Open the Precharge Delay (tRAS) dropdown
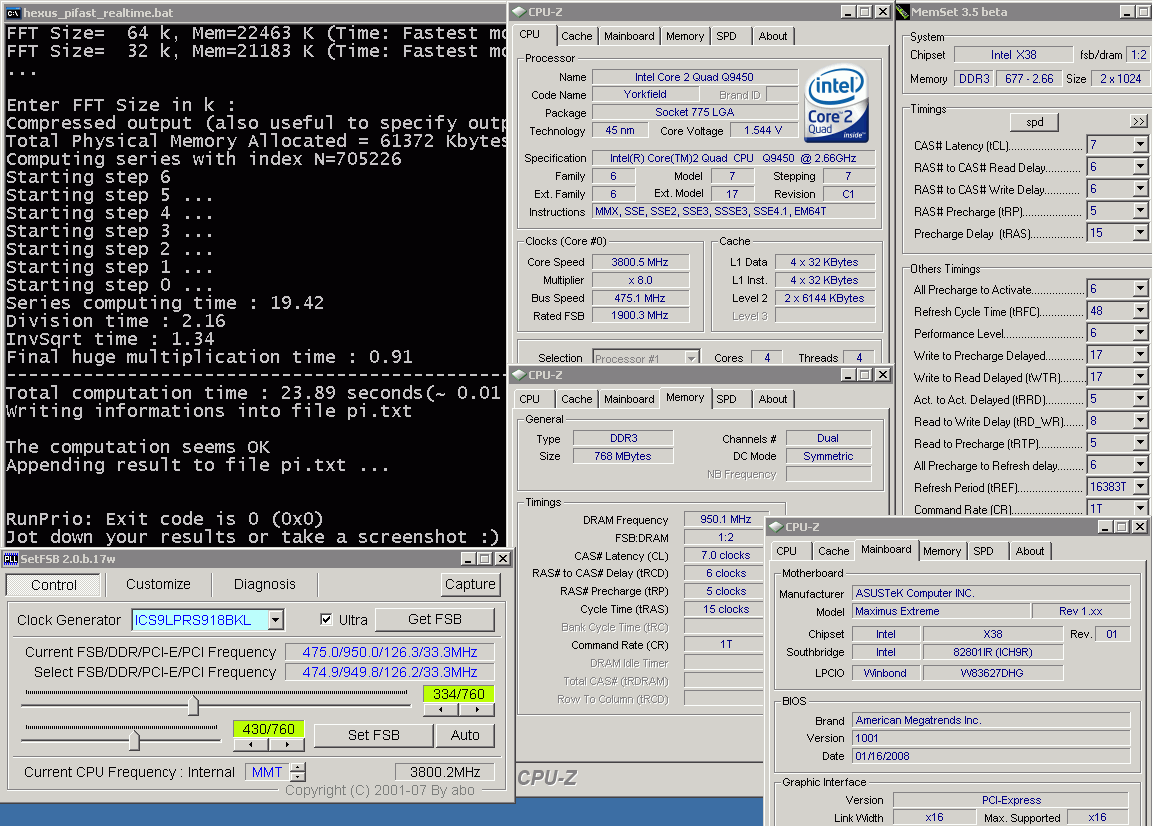The image size is (1153, 826). [1140, 233]
